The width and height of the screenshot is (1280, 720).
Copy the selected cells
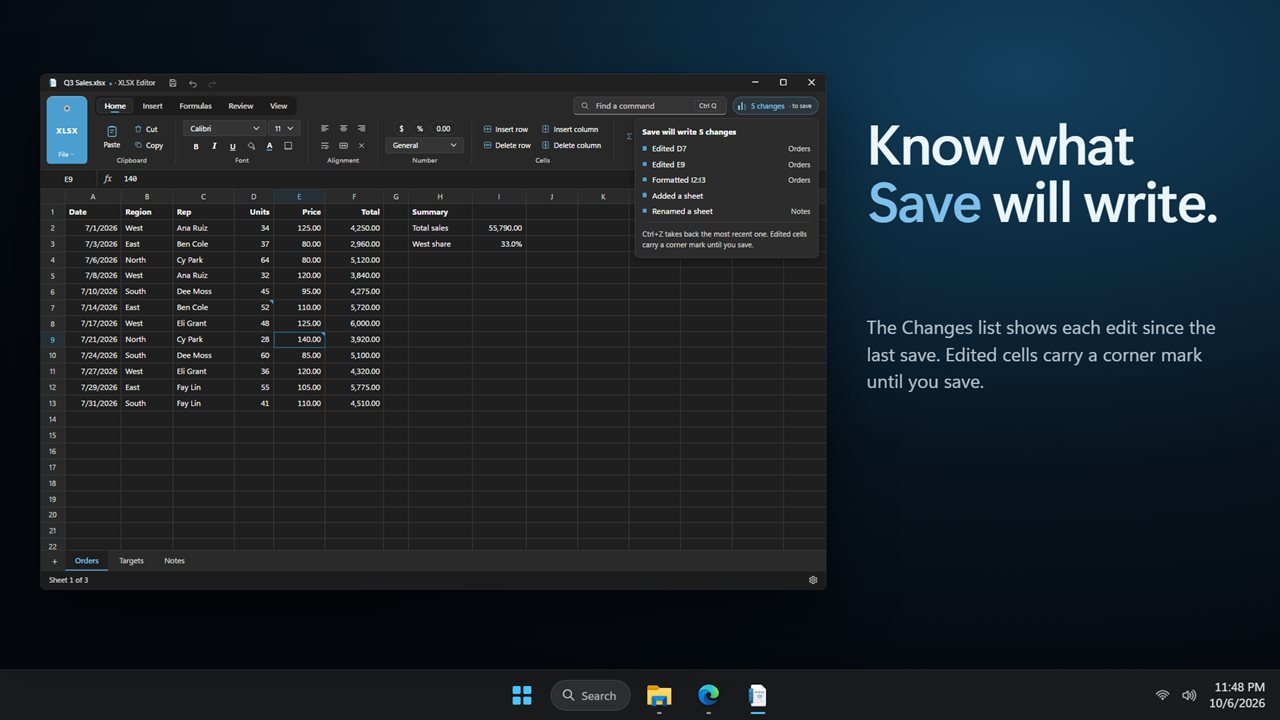pos(148,145)
